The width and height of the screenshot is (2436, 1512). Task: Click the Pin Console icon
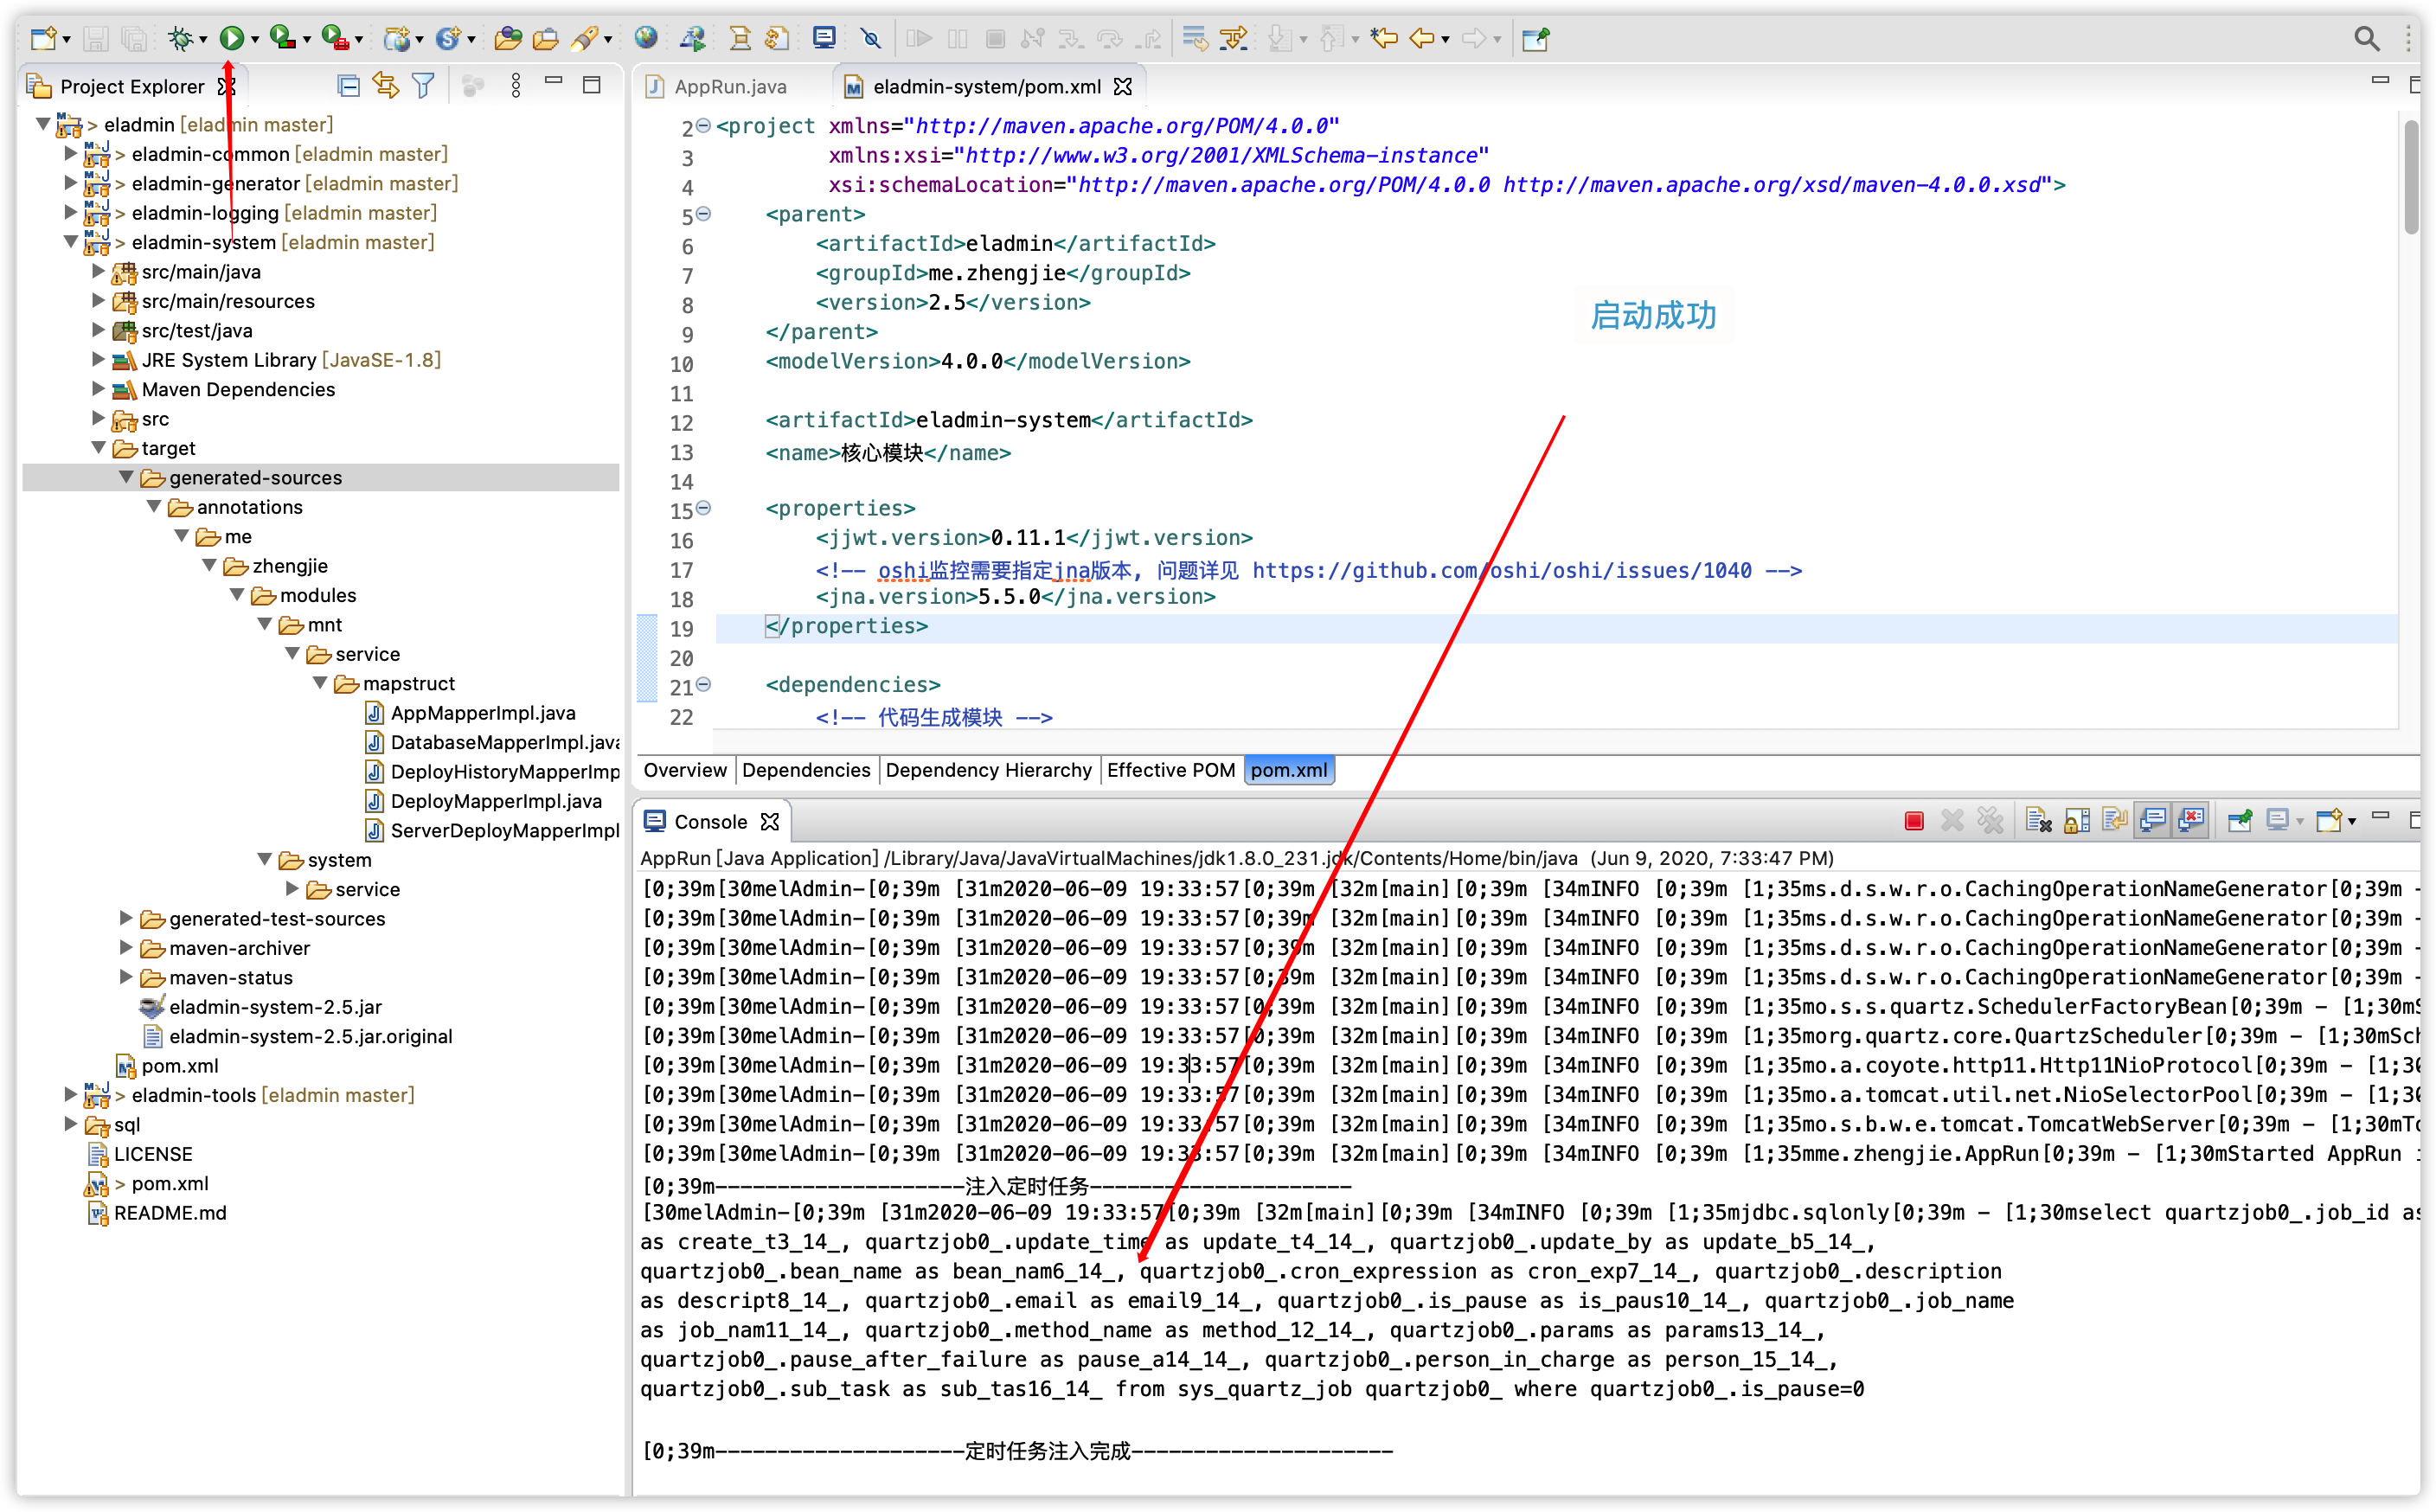pos(2240,821)
